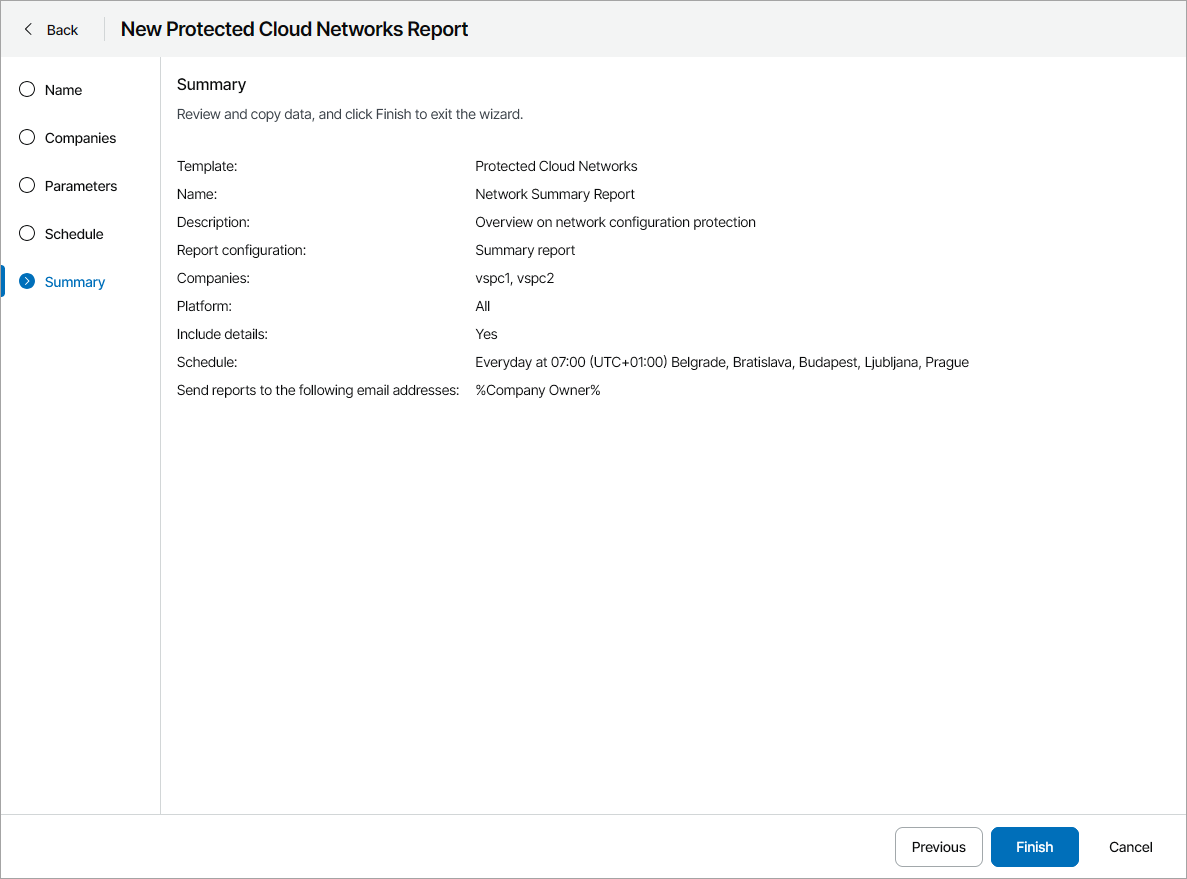Click the blue arrow icon beside Summary step
Image resolution: width=1187 pixels, height=879 pixels.
pos(26,281)
